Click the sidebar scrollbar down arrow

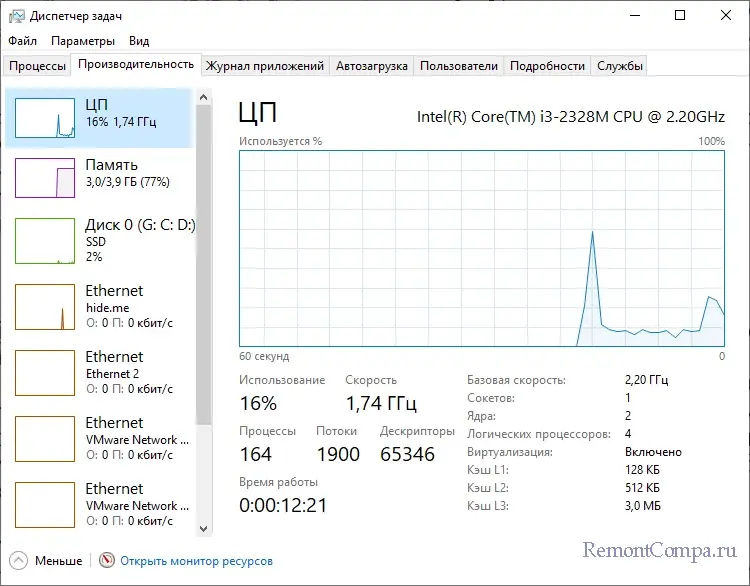(204, 529)
